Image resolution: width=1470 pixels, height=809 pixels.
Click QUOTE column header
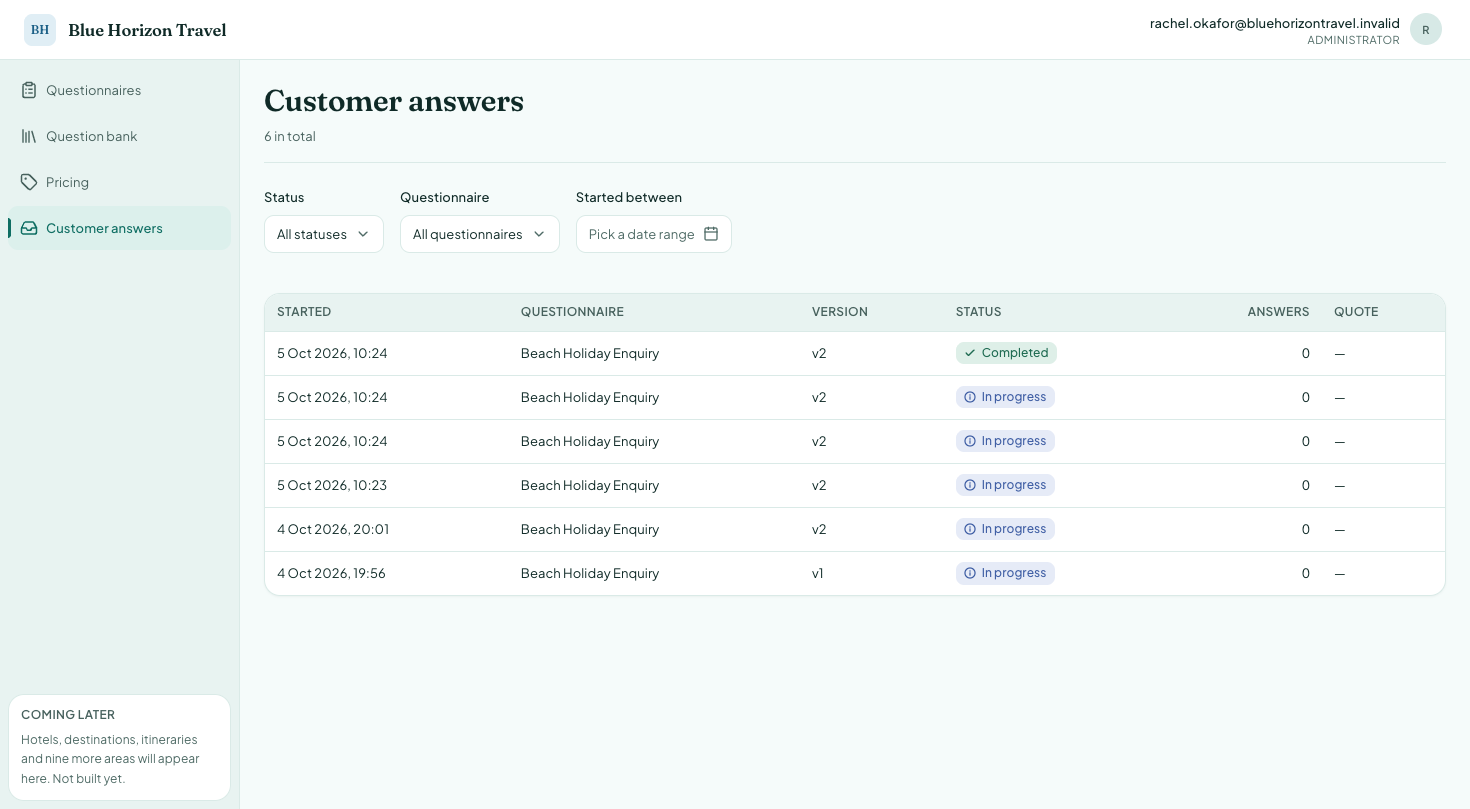[1356, 312]
